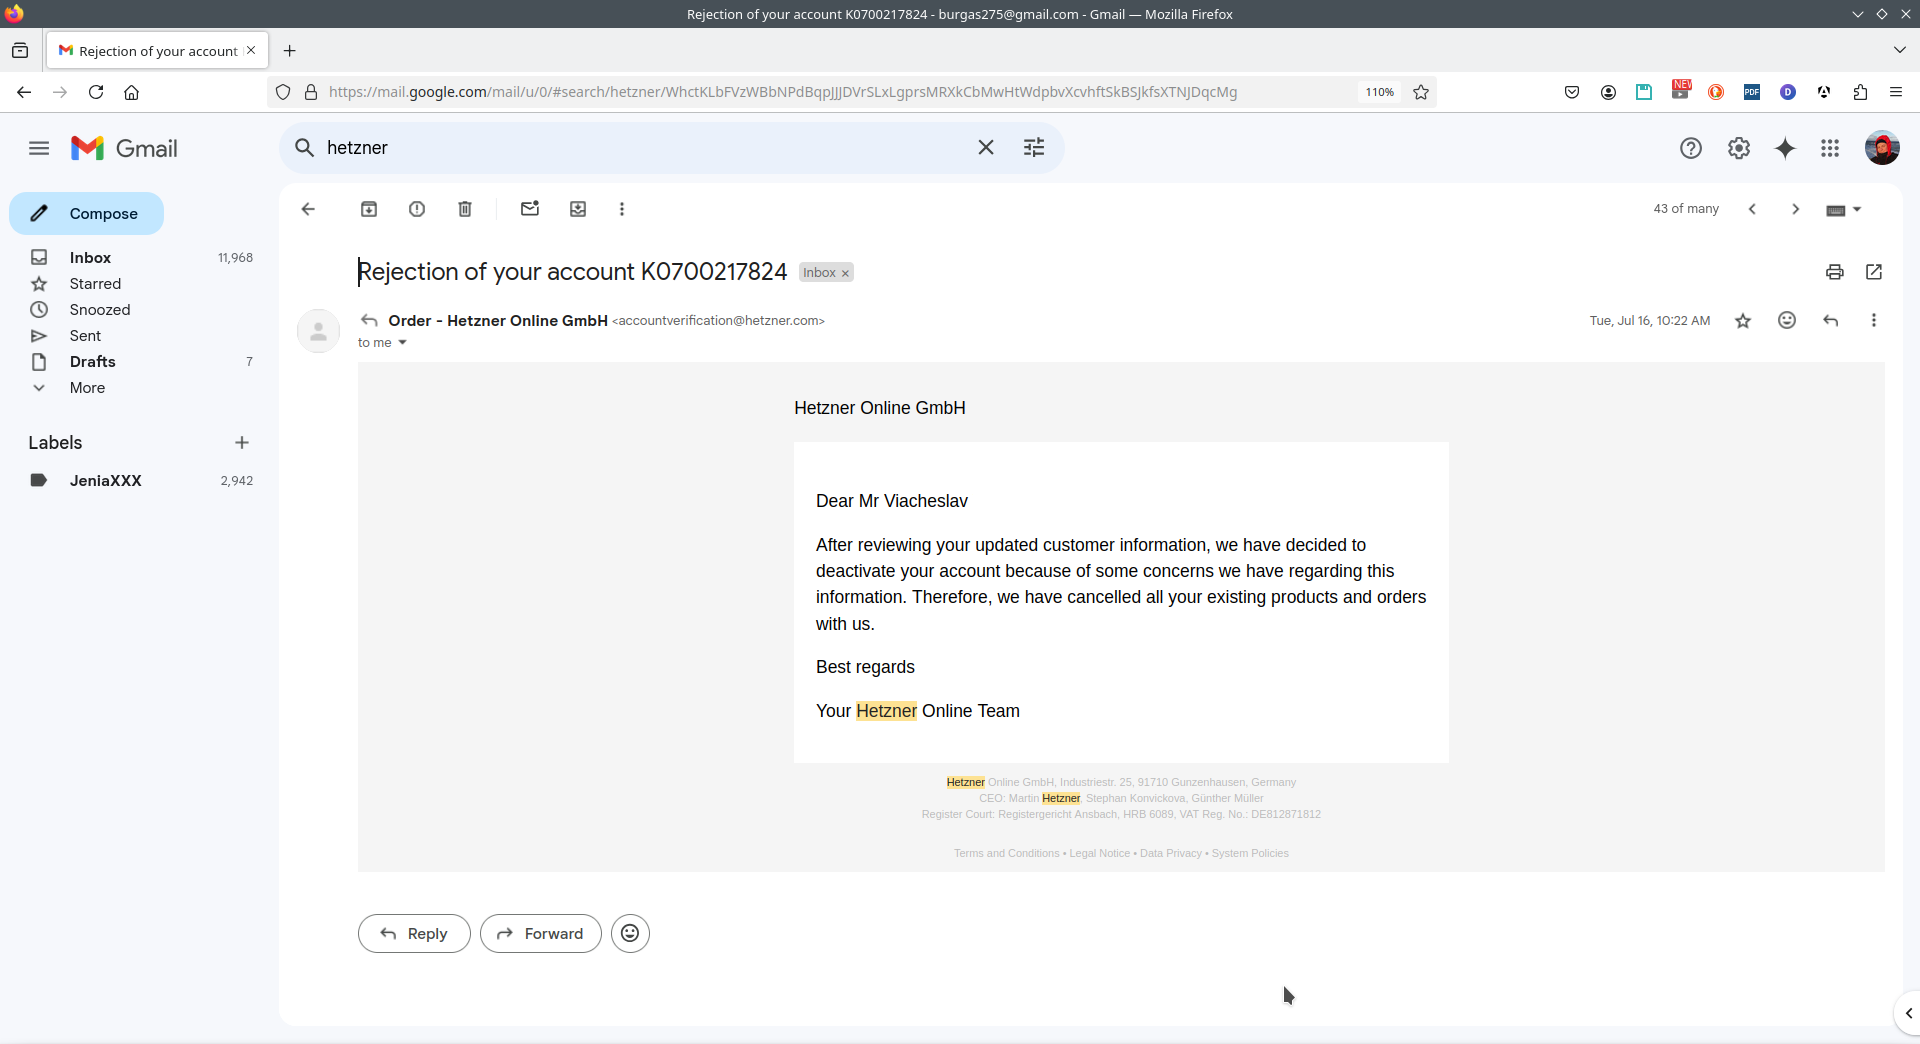
Task: Print all messages
Action: [1834, 272]
